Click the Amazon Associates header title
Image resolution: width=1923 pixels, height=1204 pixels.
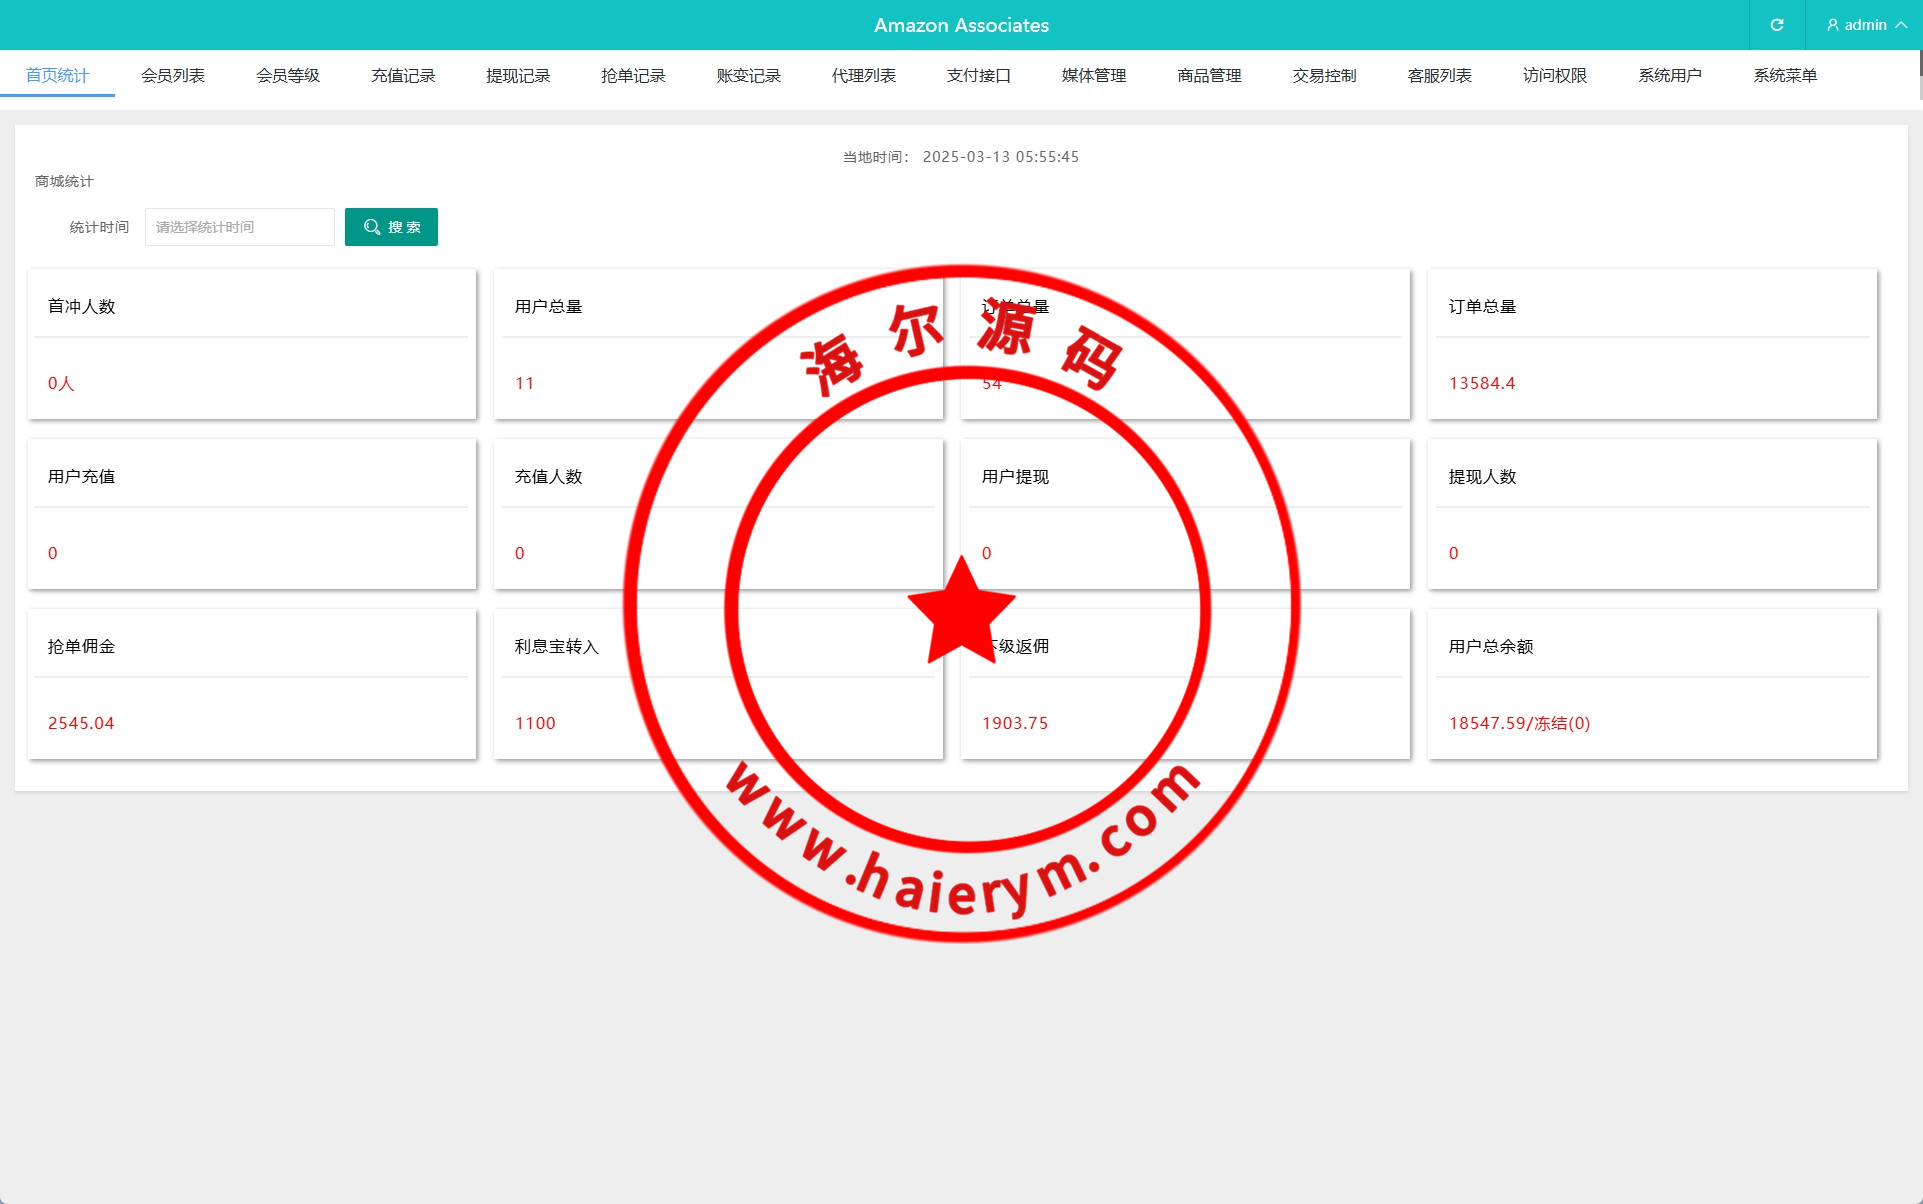click(x=961, y=25)
